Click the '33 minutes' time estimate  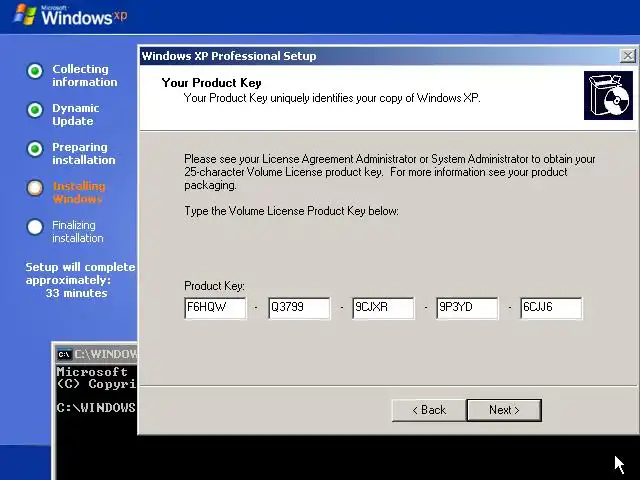(76, 293)
